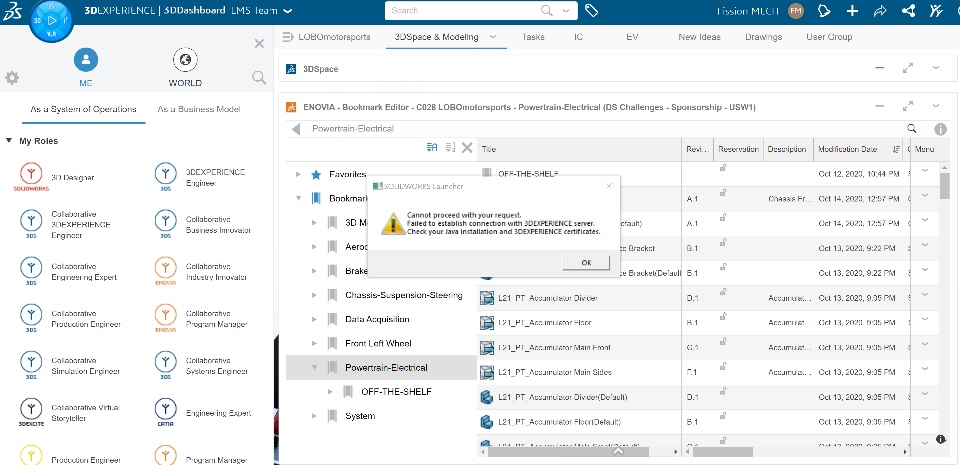
Task: Select the WORLD globe icon
Action: coord(185,60)
